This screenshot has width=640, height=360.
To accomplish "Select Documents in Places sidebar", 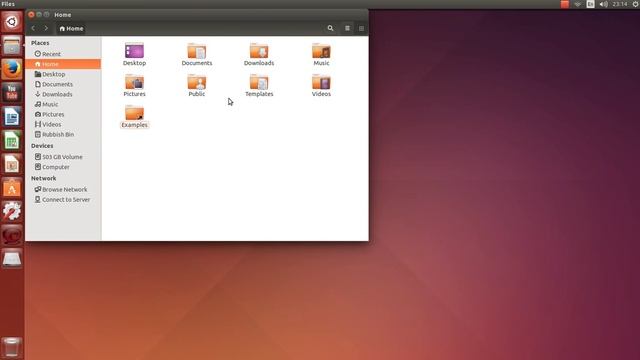I will [63, 84].
